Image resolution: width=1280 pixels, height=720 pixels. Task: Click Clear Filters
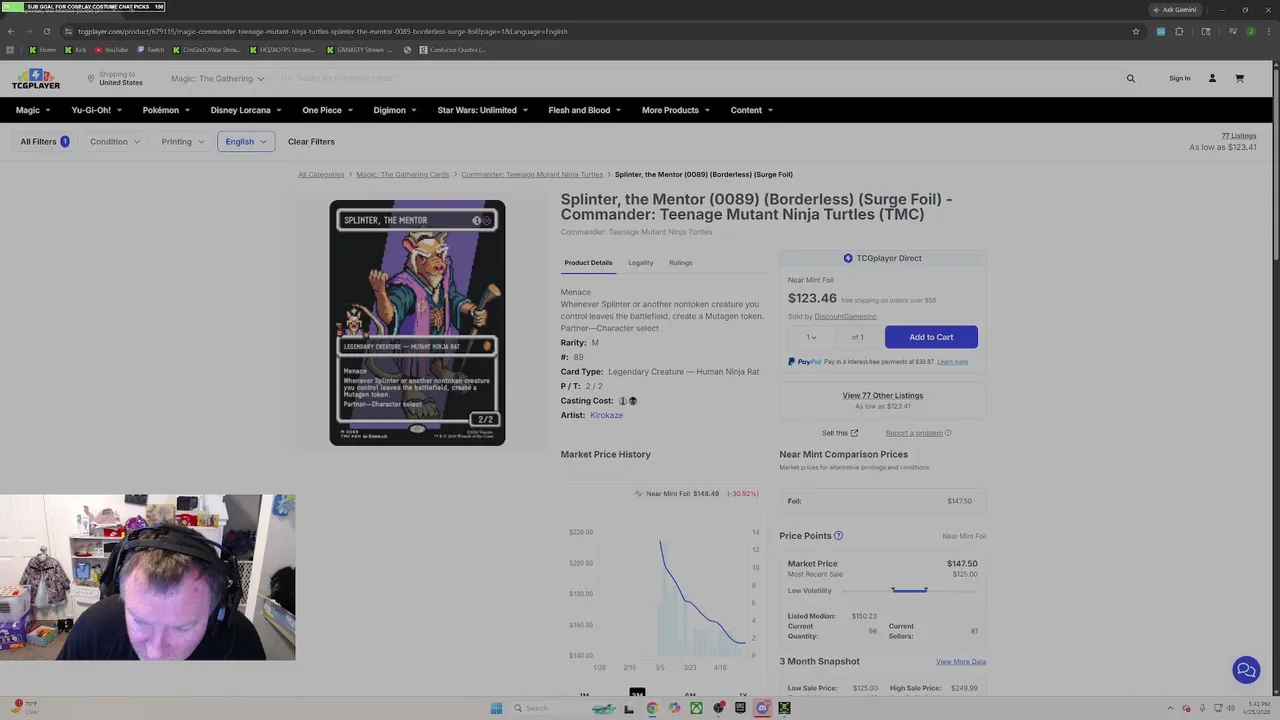click(x=311, y=141)
